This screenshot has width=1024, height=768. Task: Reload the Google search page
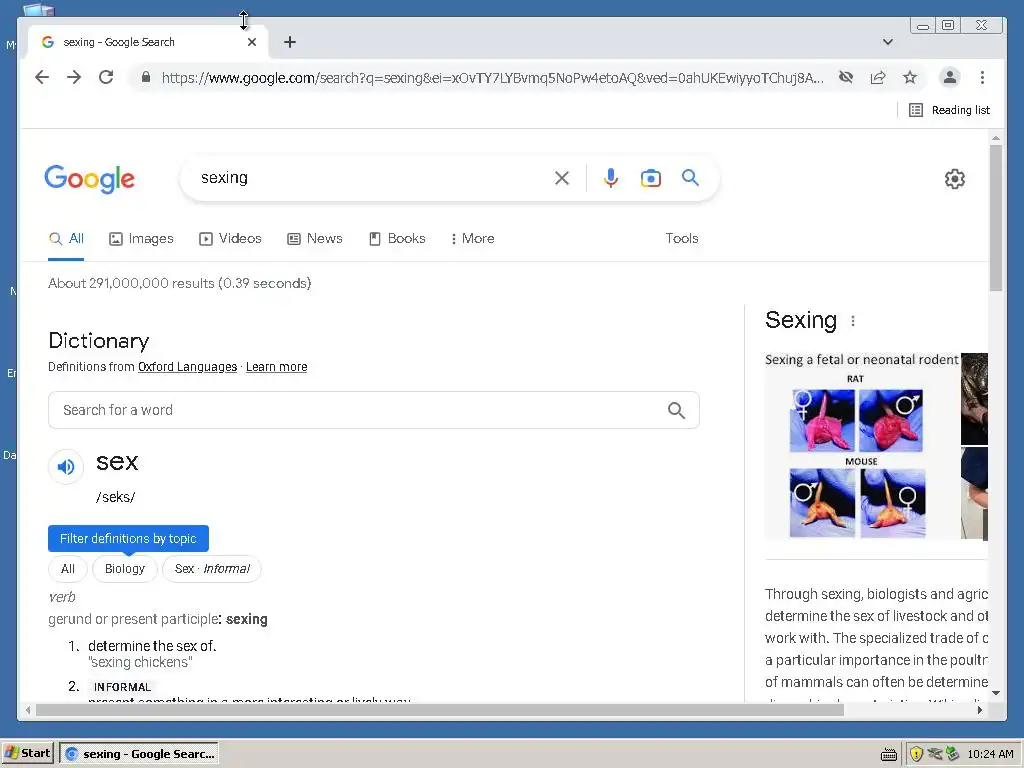tap(106, 77)
